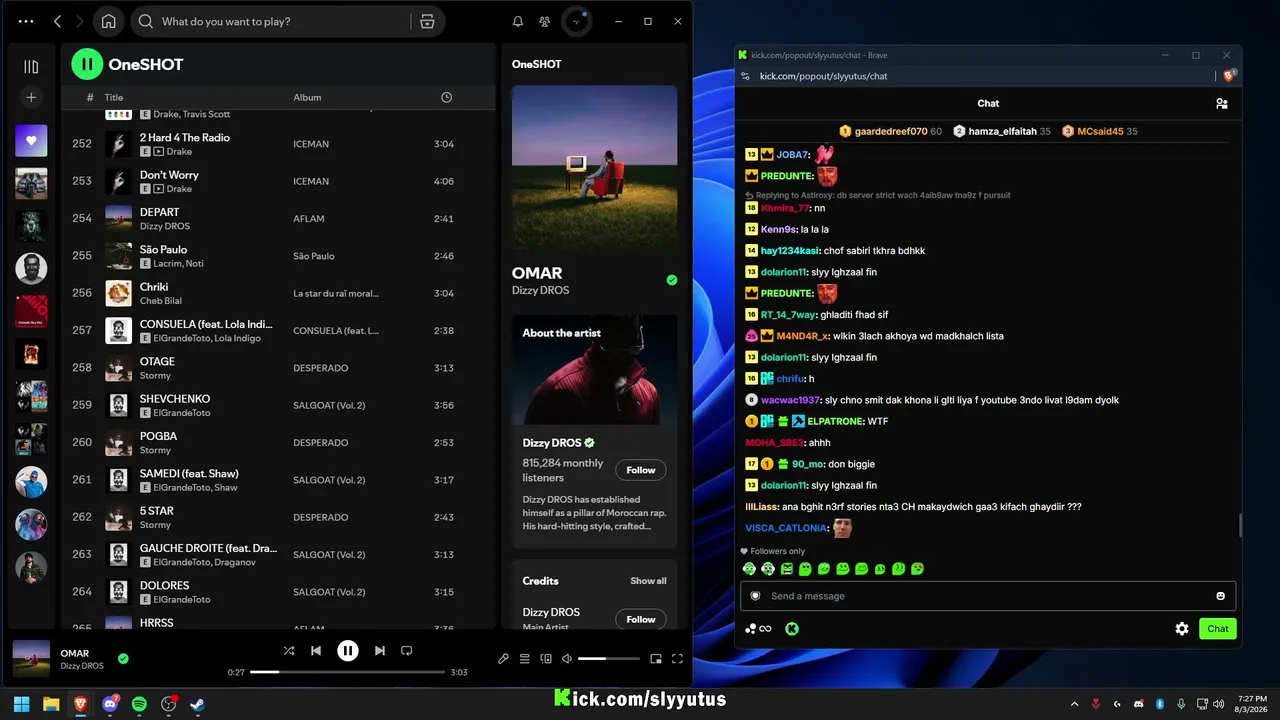Create a new playlist with the plus icon
This screenshot has height=720, width=1280.
tap(31, 97)
